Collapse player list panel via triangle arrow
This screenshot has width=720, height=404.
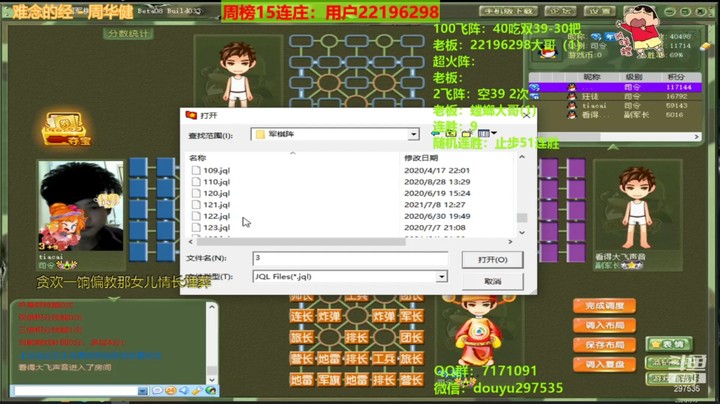tap(613, 147)
